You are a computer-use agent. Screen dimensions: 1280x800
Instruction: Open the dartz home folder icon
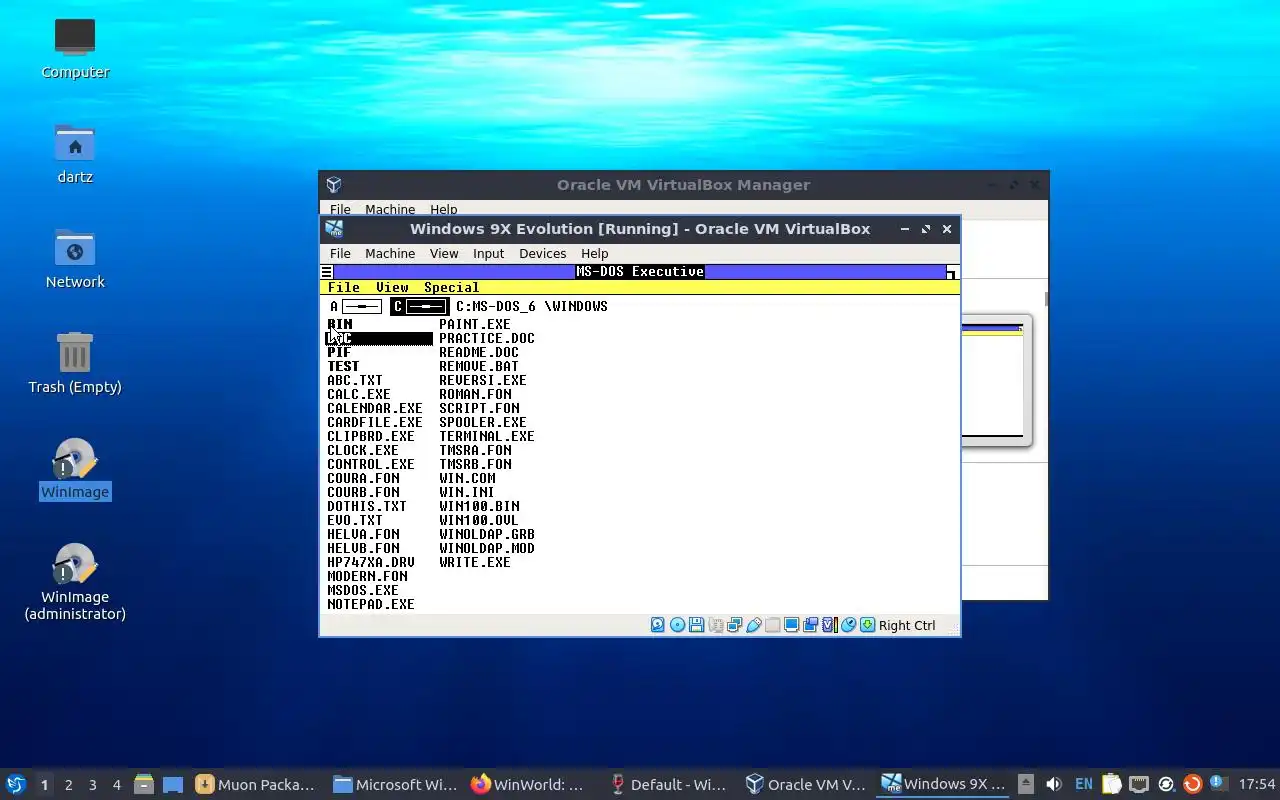point(75,153)
